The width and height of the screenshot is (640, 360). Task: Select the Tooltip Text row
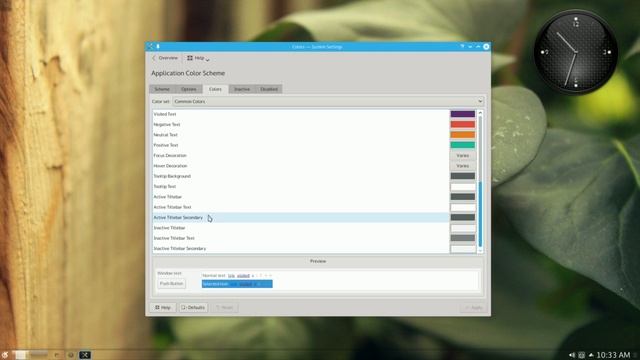[301, 187]
